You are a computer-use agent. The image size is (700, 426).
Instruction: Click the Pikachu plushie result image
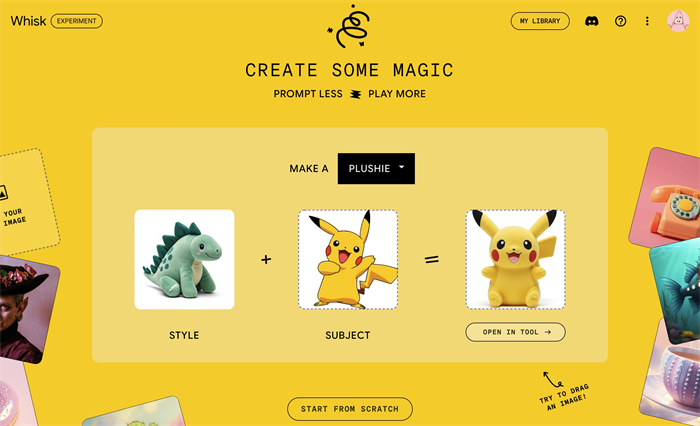[x=516, y=259]
